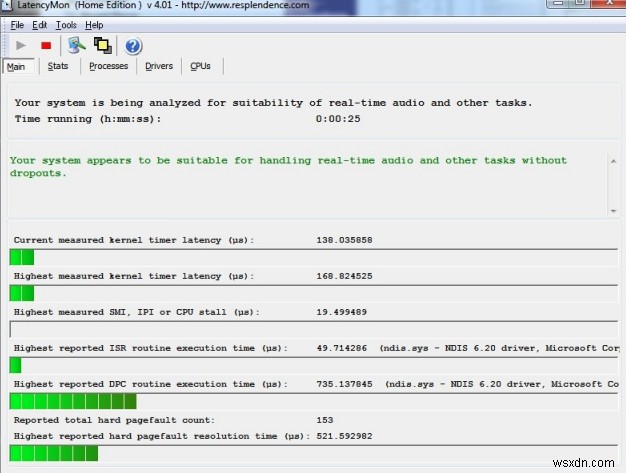Click the status message scroll down arrow

[x=614, y=211]
